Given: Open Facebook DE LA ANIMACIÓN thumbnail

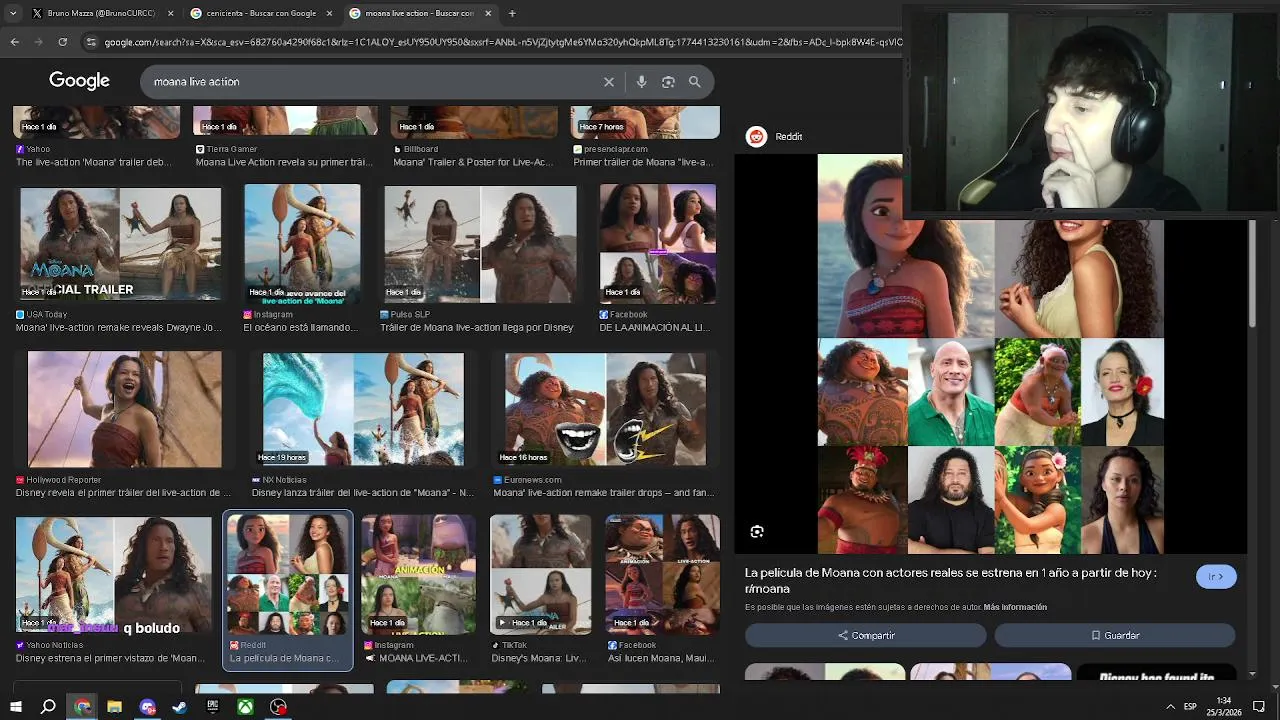Looking at the screenshot, I should [658, 244].
